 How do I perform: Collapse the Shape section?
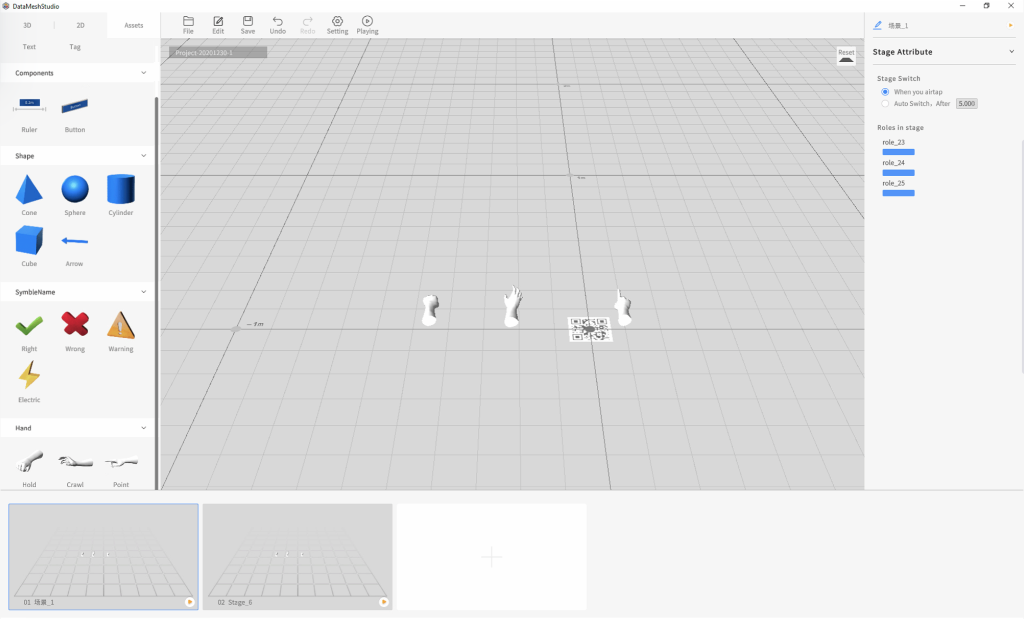point(144,156)
